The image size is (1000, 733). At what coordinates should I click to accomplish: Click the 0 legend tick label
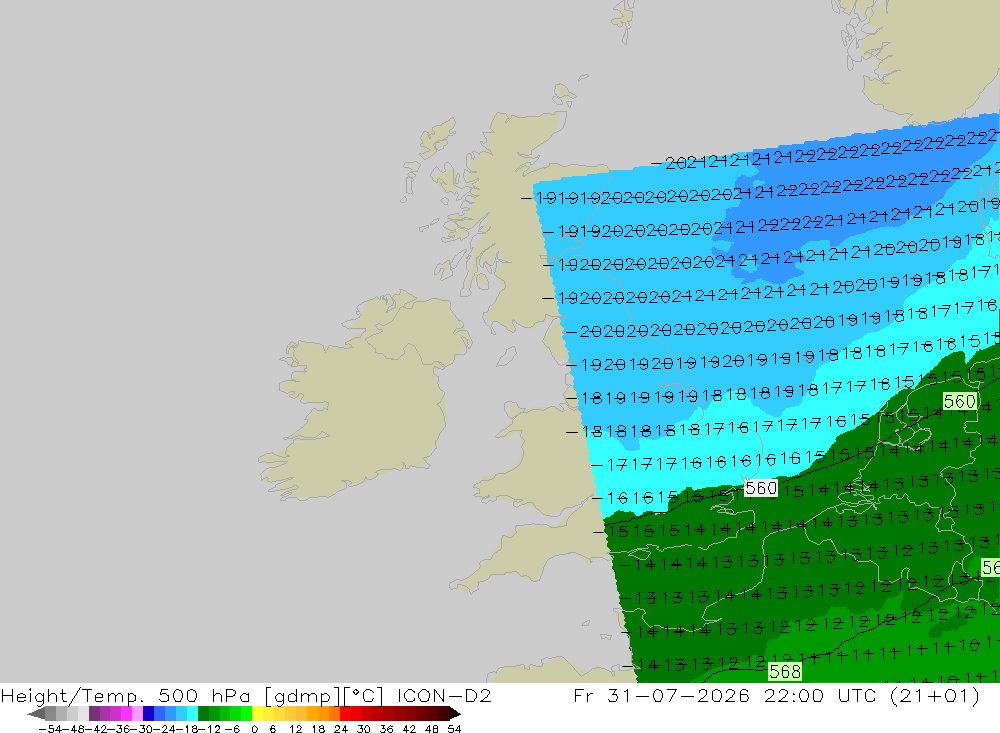point(255,729)
